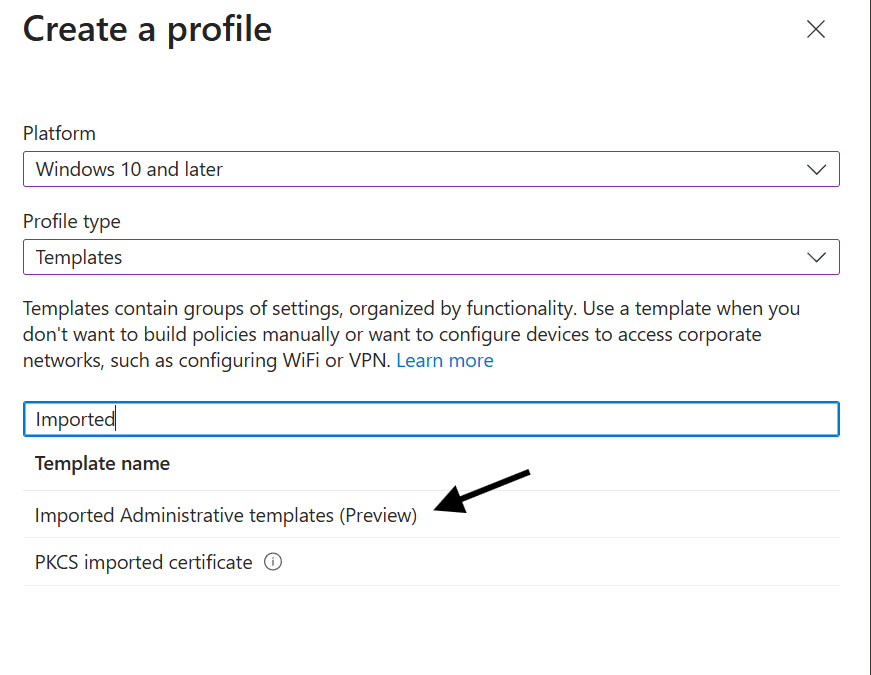Sort by the Template name column header

[102, 463]
